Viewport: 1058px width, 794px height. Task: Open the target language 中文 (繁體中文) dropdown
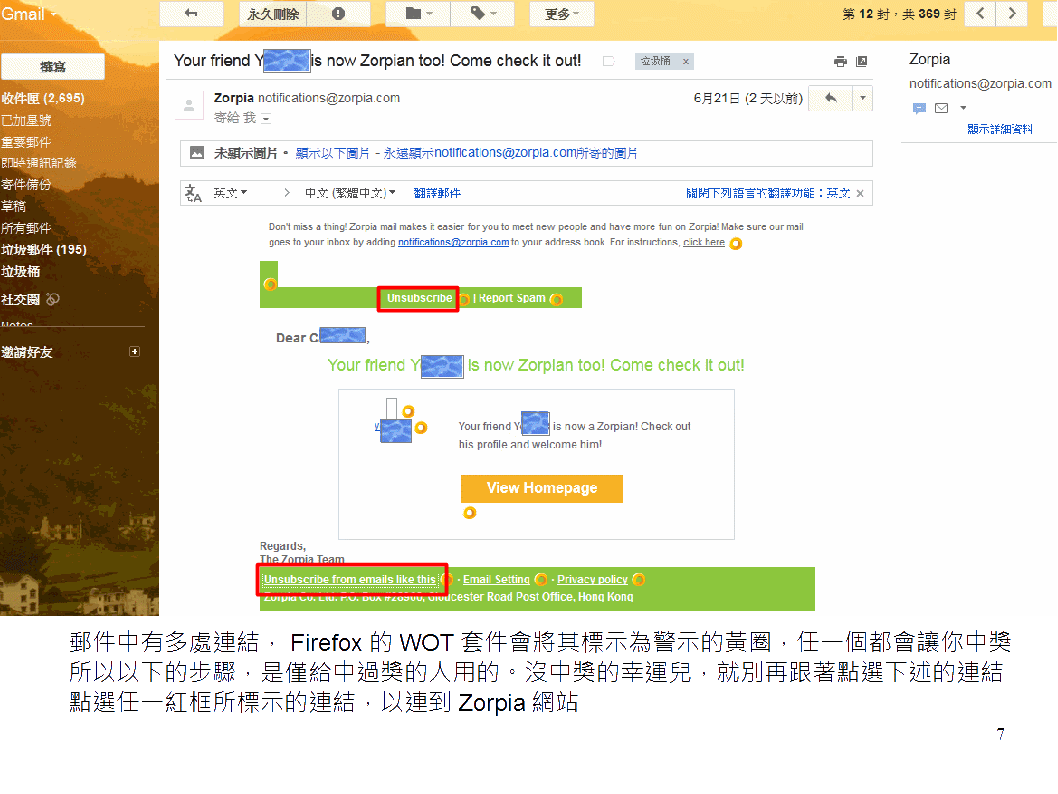[350, 193]
